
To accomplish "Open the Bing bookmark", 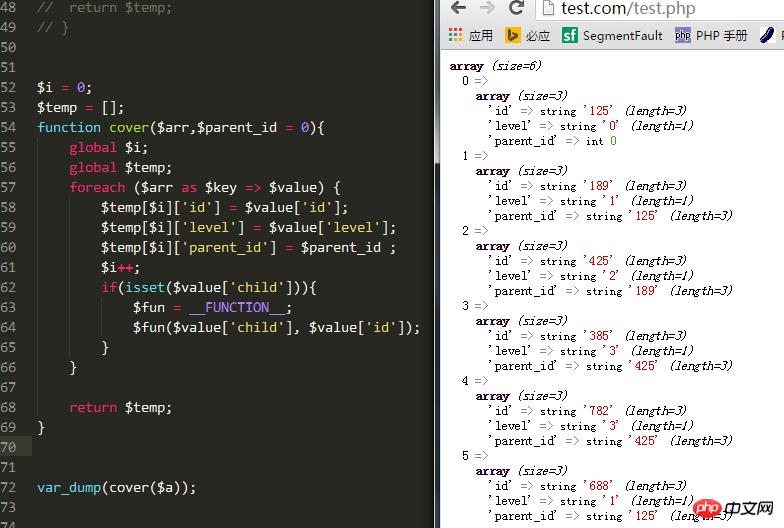I will tap(527, 36).
